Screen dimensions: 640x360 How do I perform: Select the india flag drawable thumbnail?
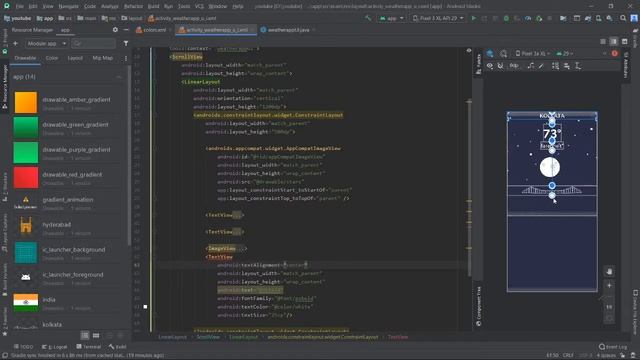point(26,302)
